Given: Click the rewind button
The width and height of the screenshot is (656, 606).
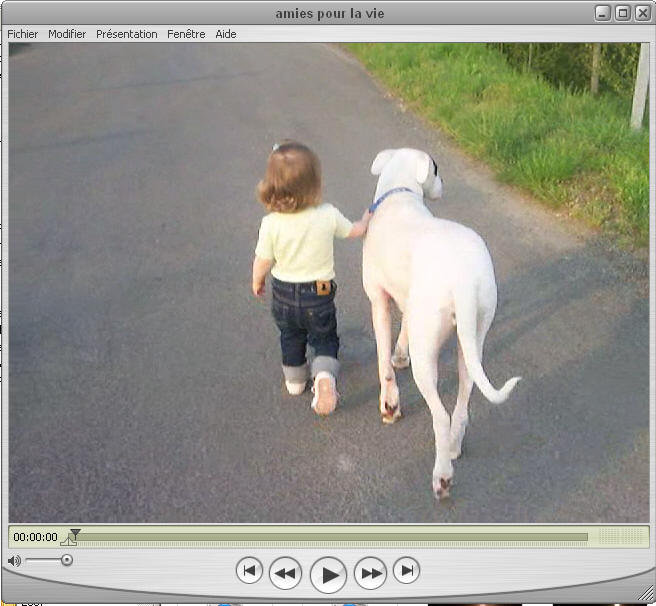Looking at the screenshot, I should click(x=285, y=573).
